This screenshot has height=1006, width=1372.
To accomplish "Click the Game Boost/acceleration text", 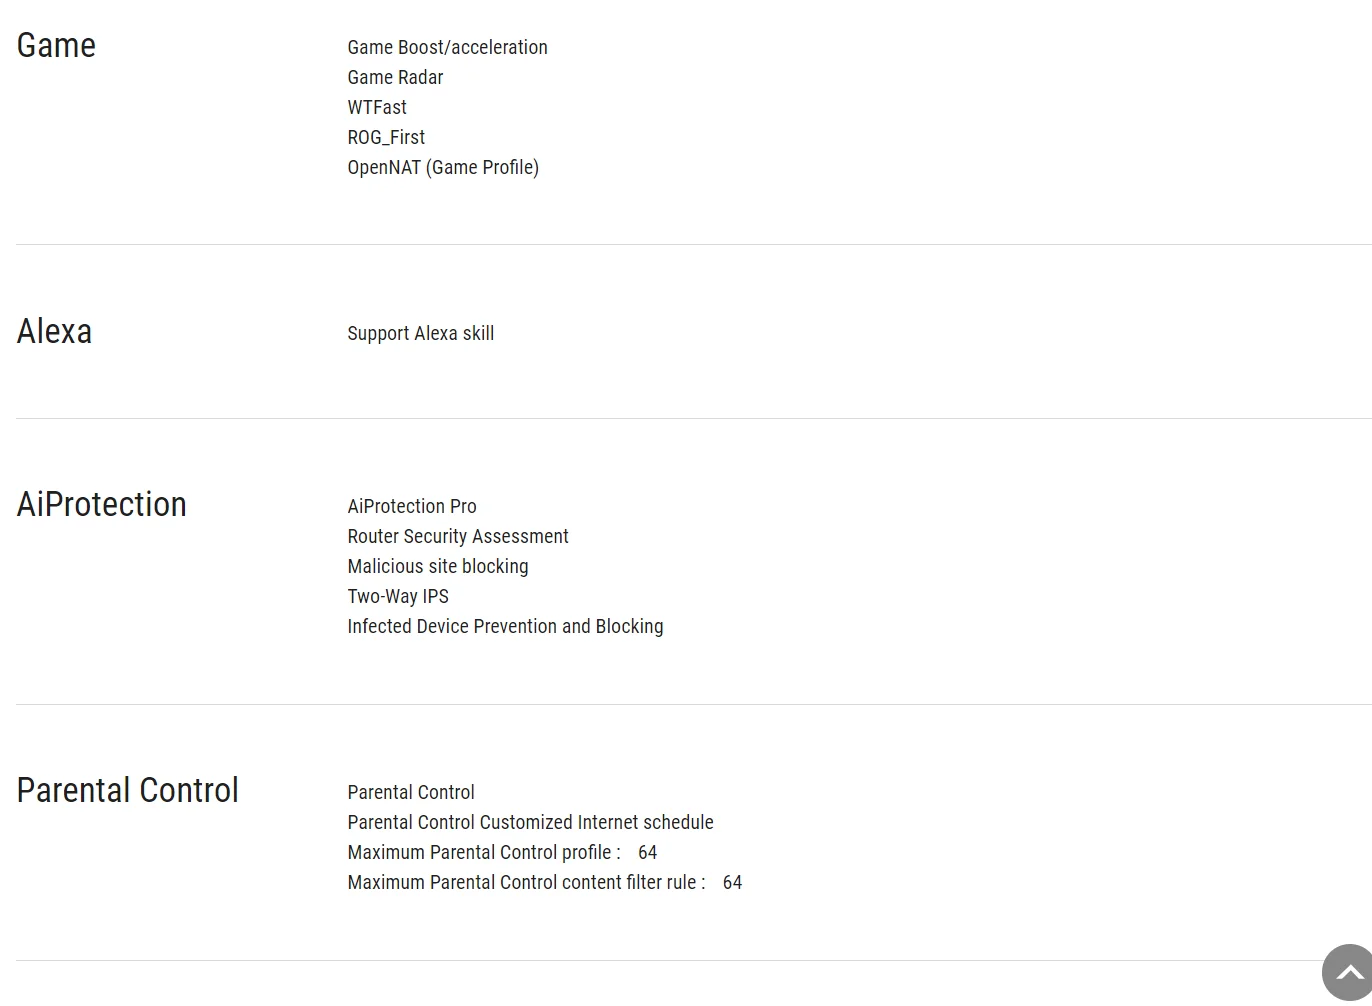I will point(447,47).
